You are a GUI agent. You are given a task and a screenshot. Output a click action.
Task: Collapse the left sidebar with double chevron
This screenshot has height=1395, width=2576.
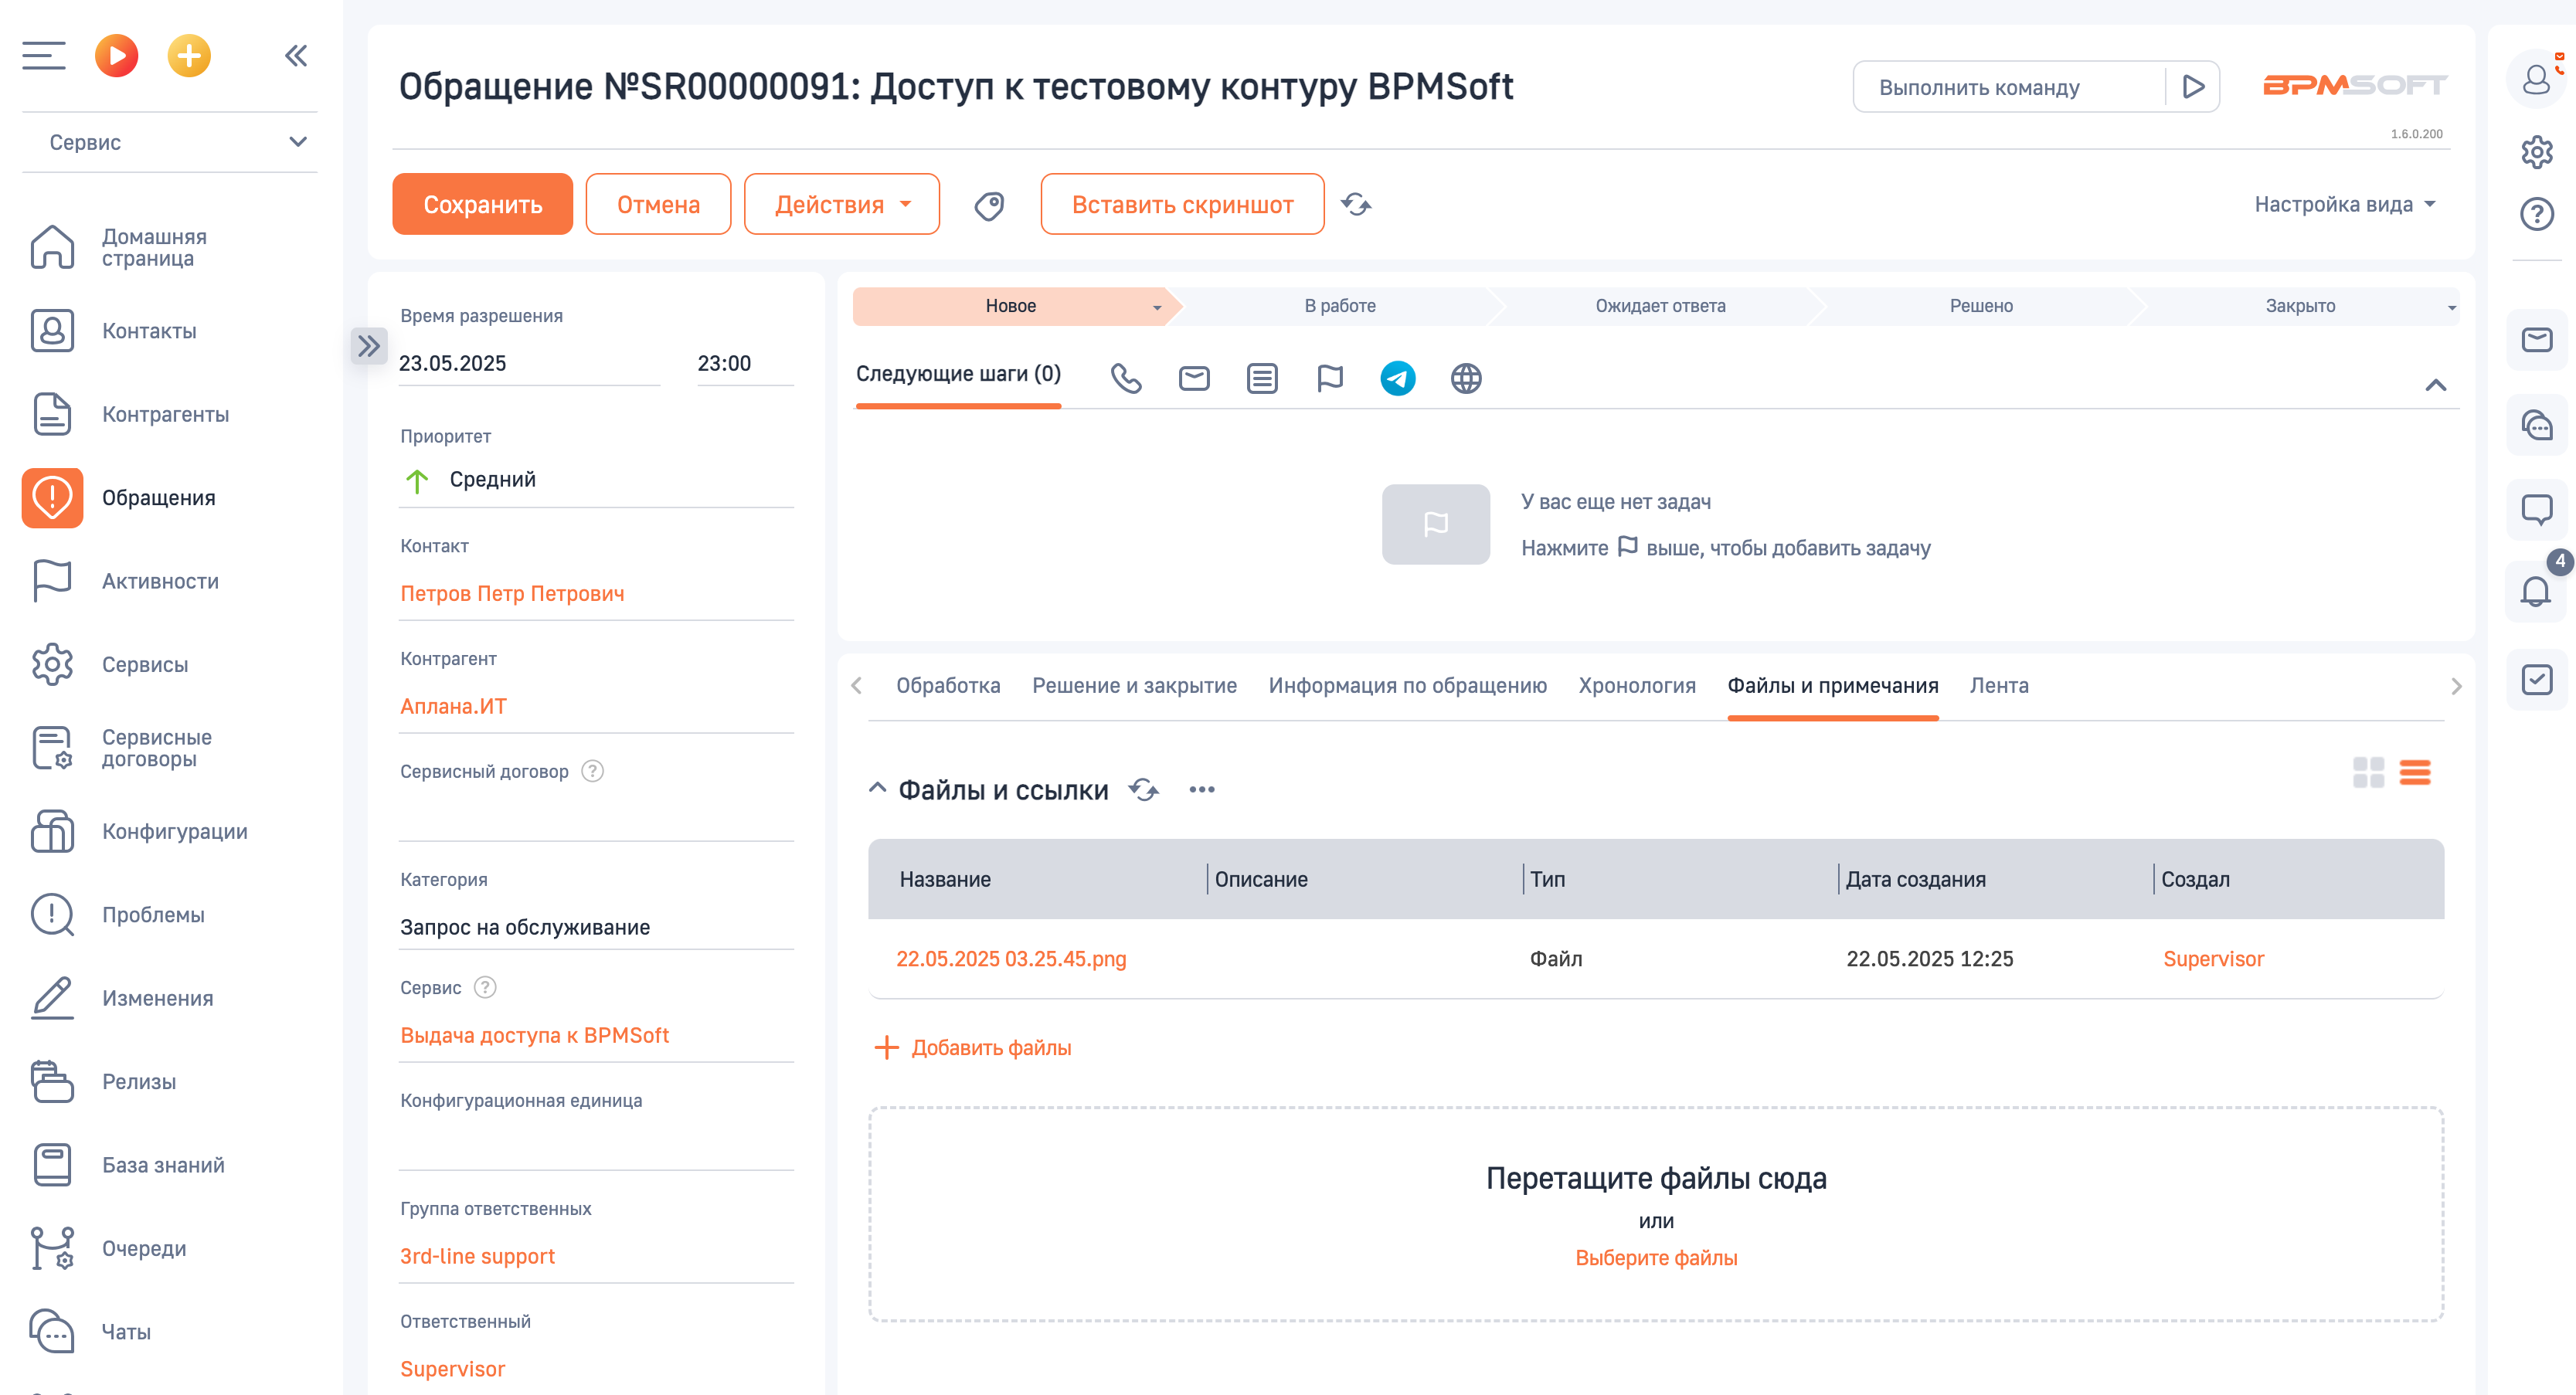pos(296,56)
